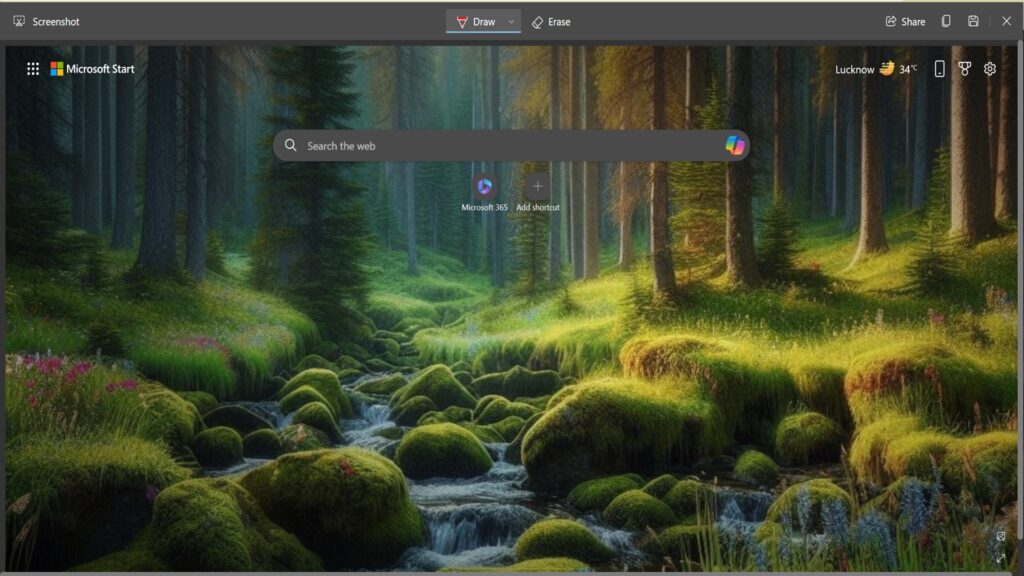Image resolution: width=1024 pixels, height=576 pixels.
Task: Open Microsoft Rewards from the trophy icon
Action: pos(963,68)
